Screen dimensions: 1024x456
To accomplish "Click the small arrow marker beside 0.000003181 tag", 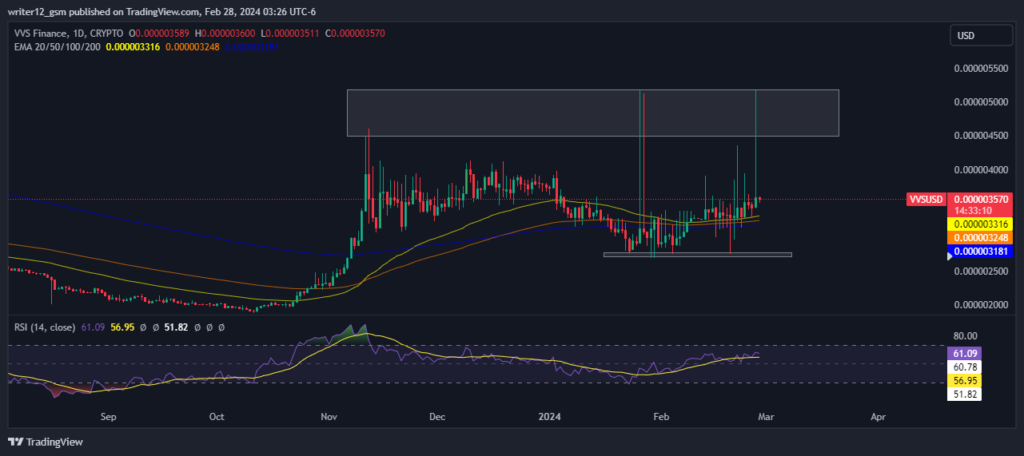I will (950, 257).
